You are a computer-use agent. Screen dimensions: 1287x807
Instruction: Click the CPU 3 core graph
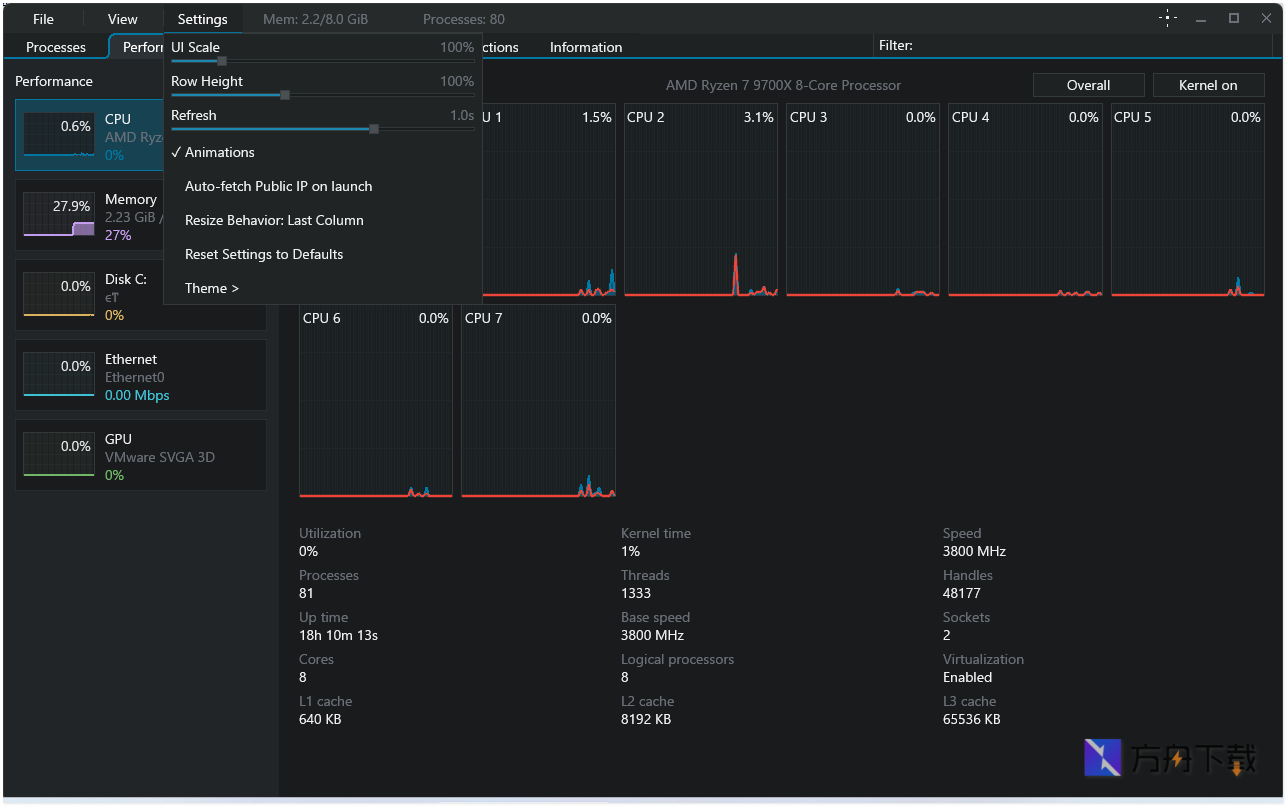(863, 200)
